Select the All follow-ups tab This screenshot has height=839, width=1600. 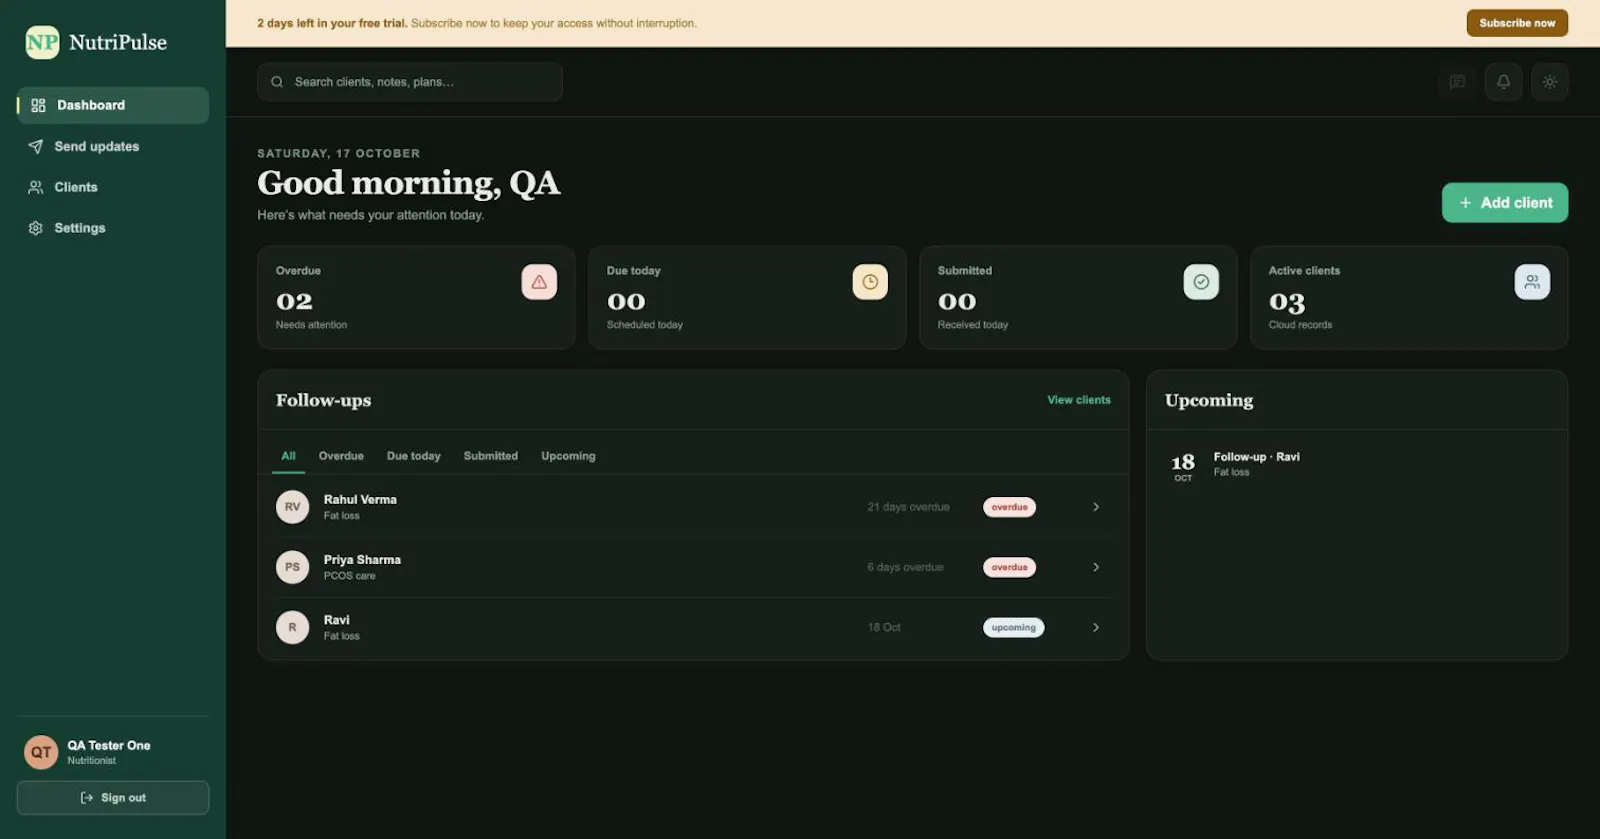click(x=288, y=456)
